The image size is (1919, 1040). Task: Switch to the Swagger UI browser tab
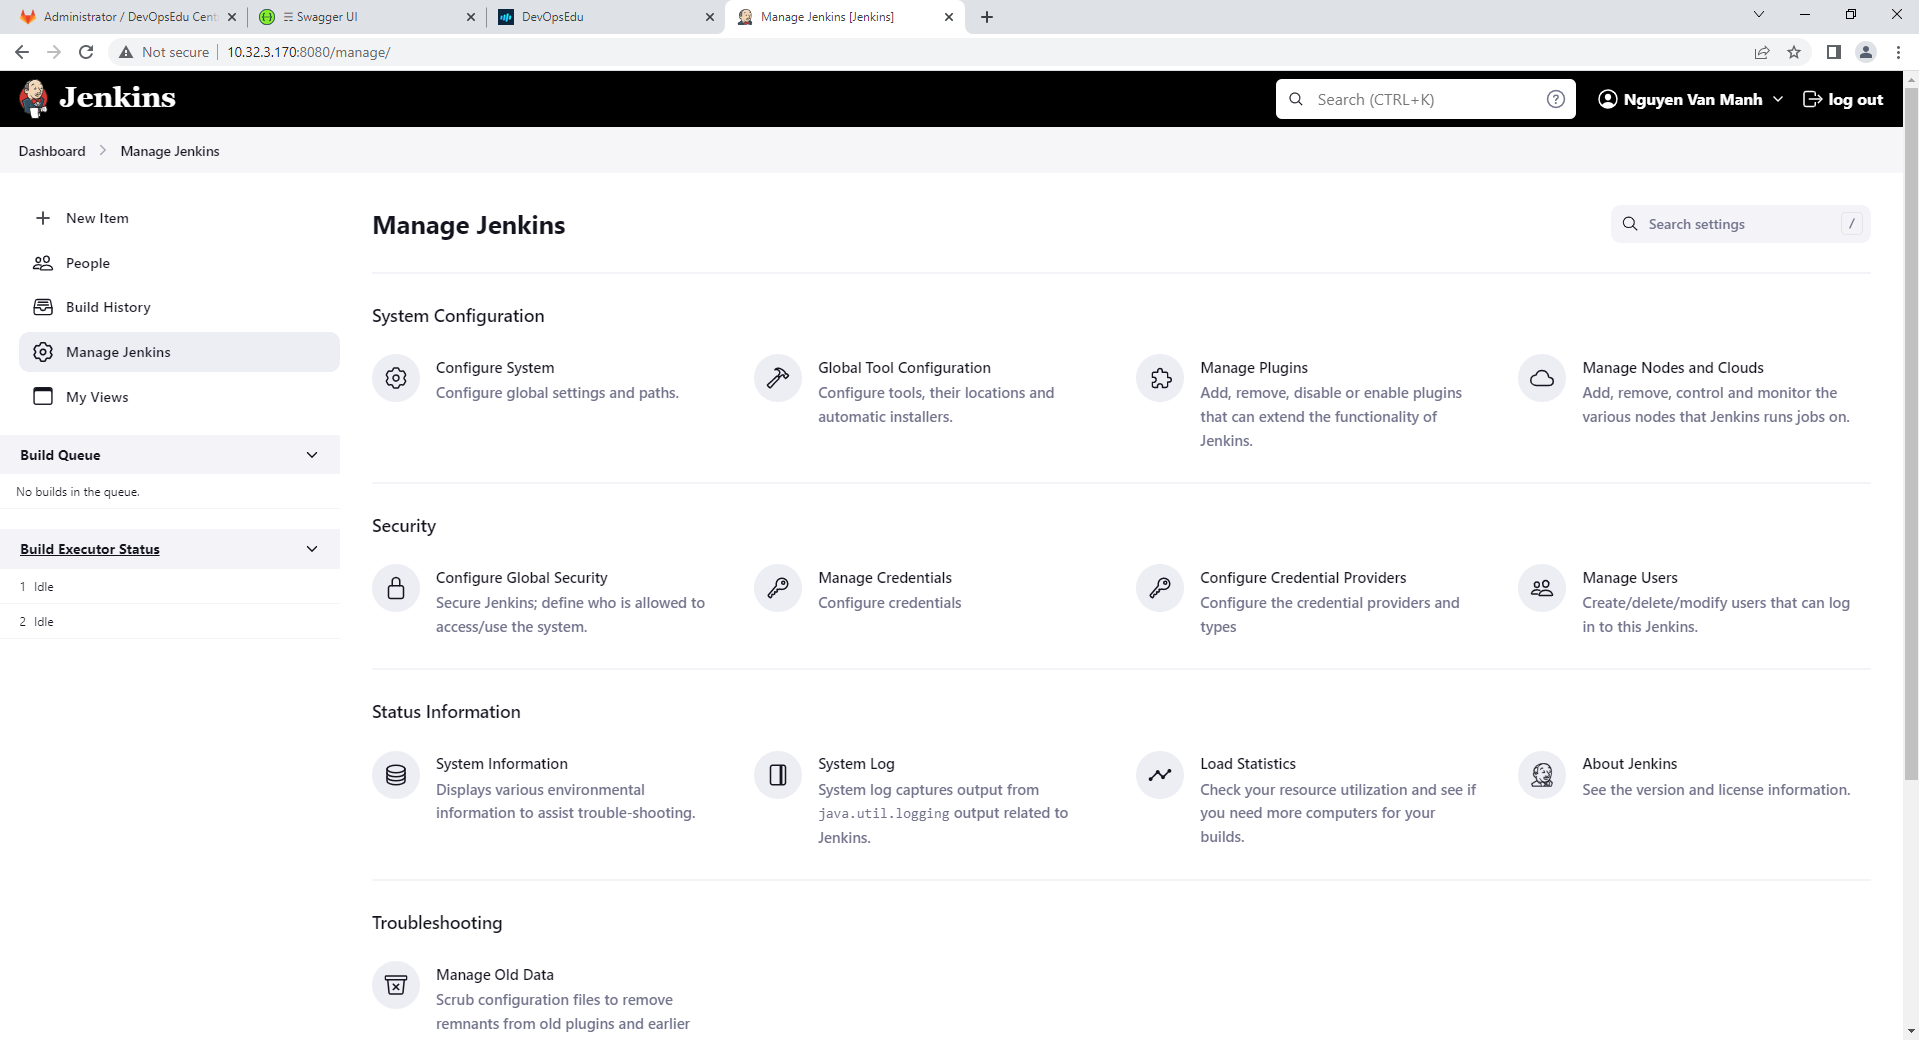pyautogui.click(x=367, y=17)
